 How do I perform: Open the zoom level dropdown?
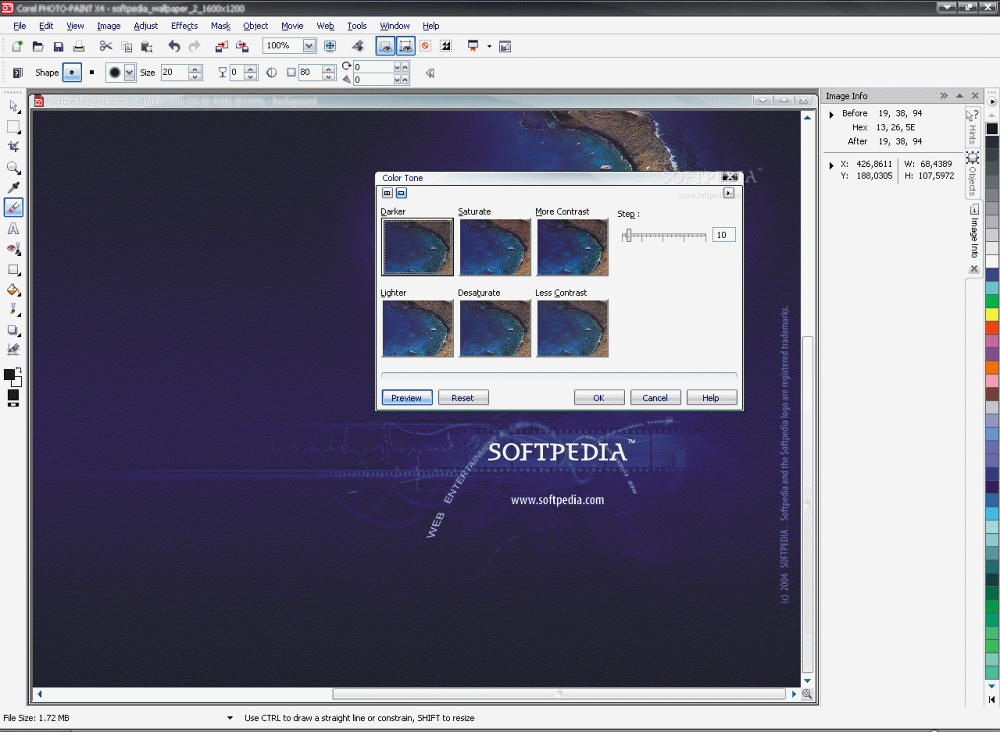(309, 46)
